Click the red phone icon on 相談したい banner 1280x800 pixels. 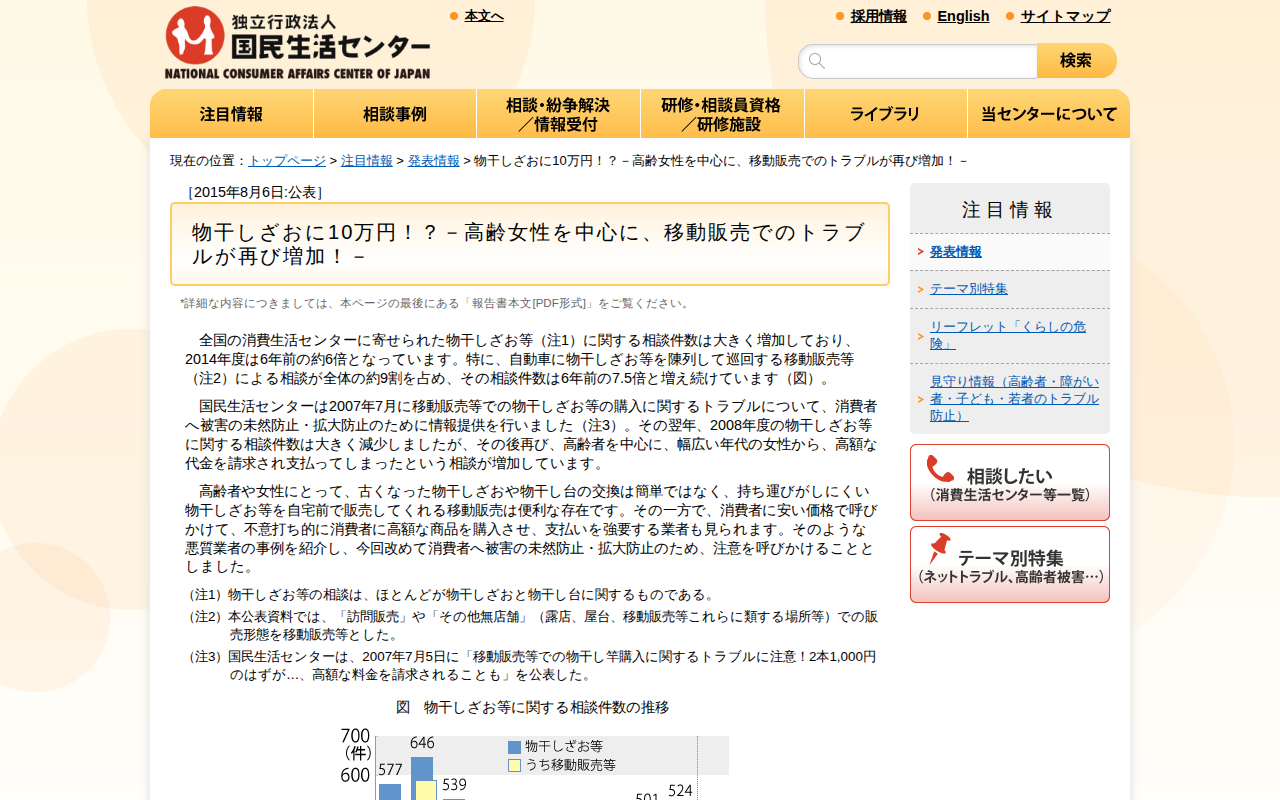point(940,469)
